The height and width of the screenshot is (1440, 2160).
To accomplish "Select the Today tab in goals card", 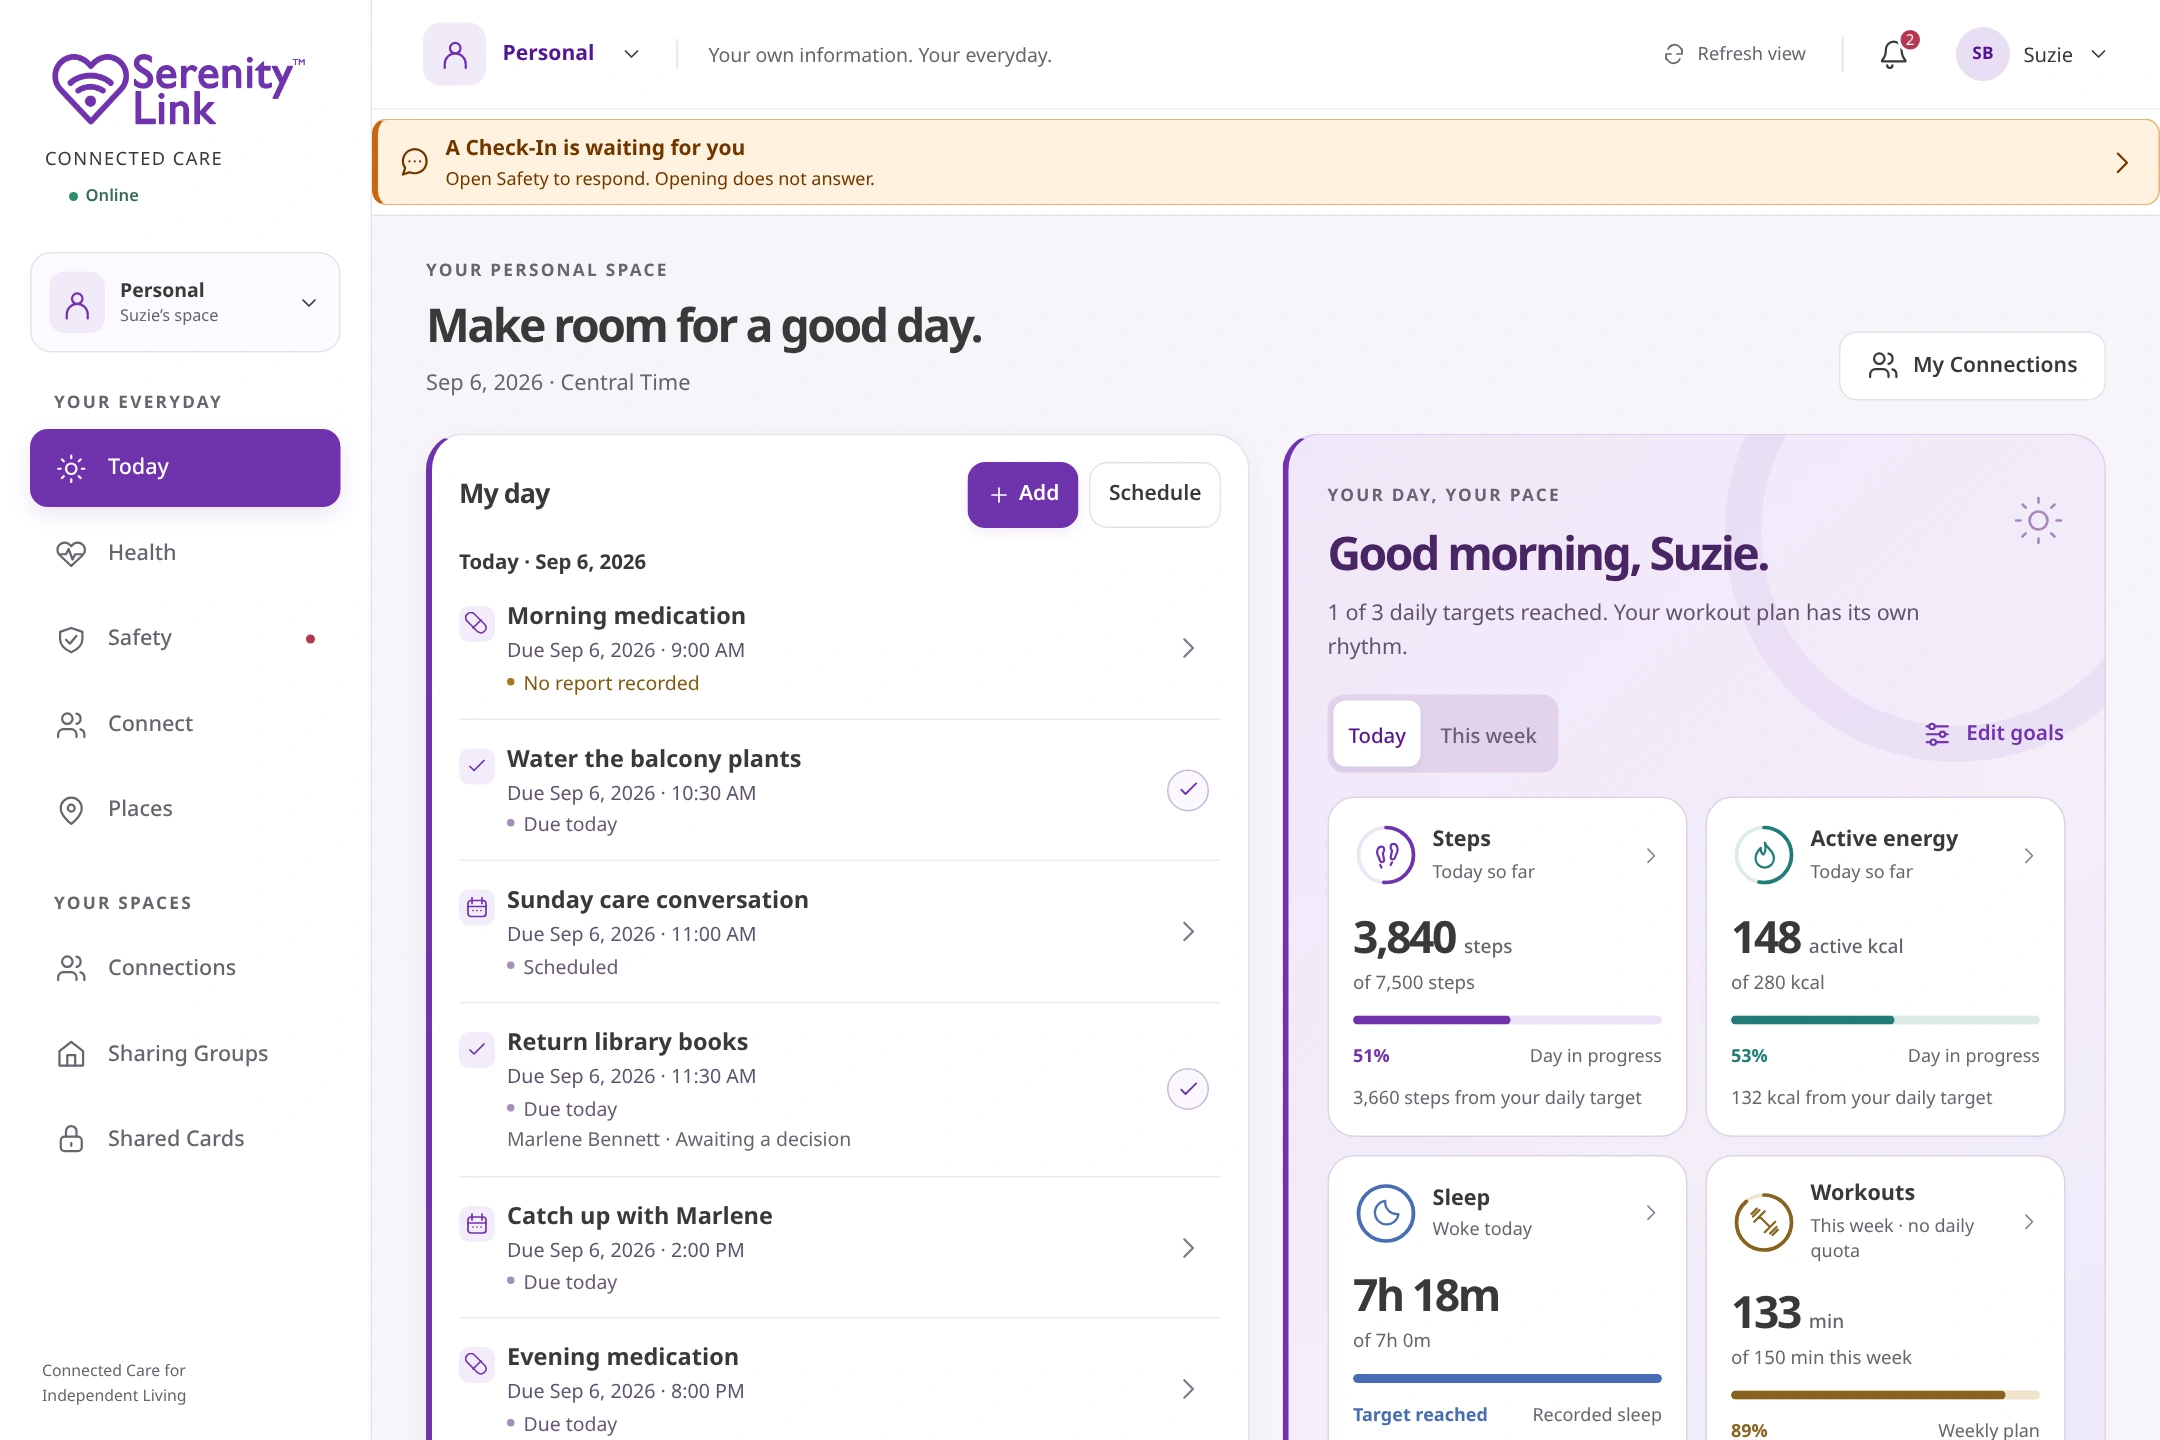I will [1376, 735].
